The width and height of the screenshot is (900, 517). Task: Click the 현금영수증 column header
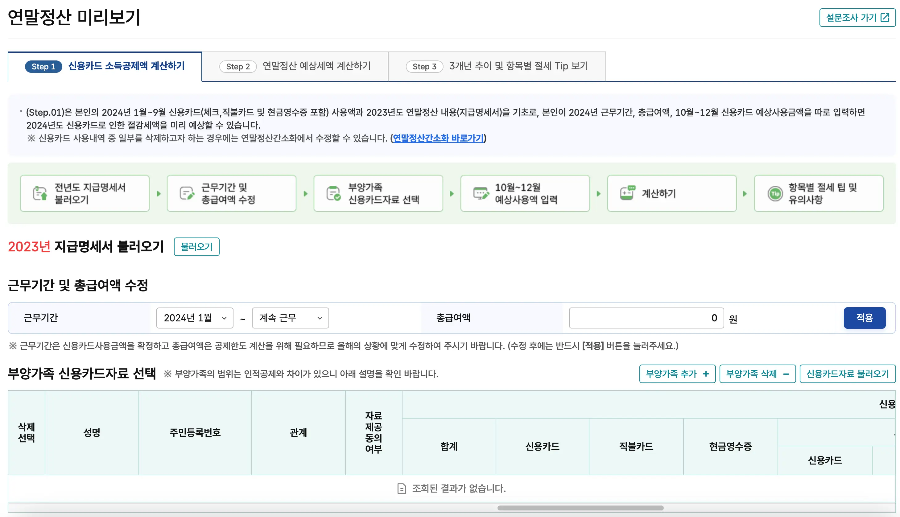point(730,446)
